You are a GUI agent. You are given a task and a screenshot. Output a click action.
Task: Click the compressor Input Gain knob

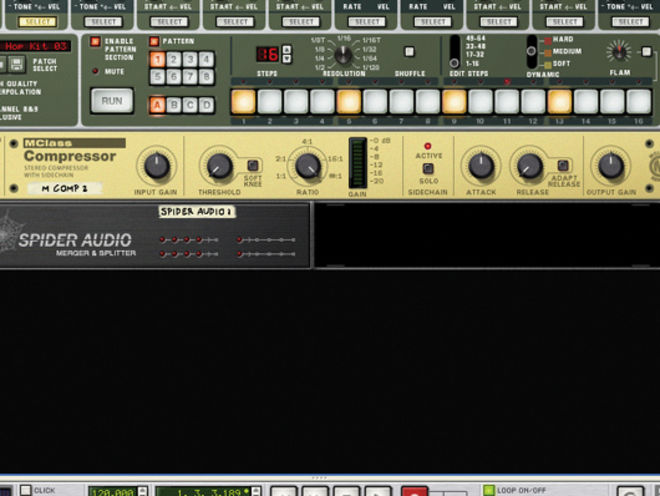(x=157, y=166)
